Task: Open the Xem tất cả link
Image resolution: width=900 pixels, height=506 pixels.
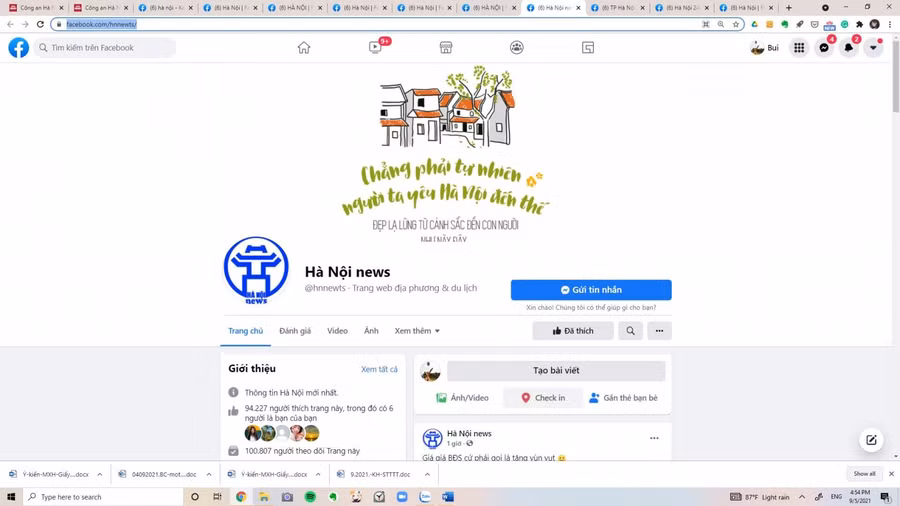Action: pos(379,369)
